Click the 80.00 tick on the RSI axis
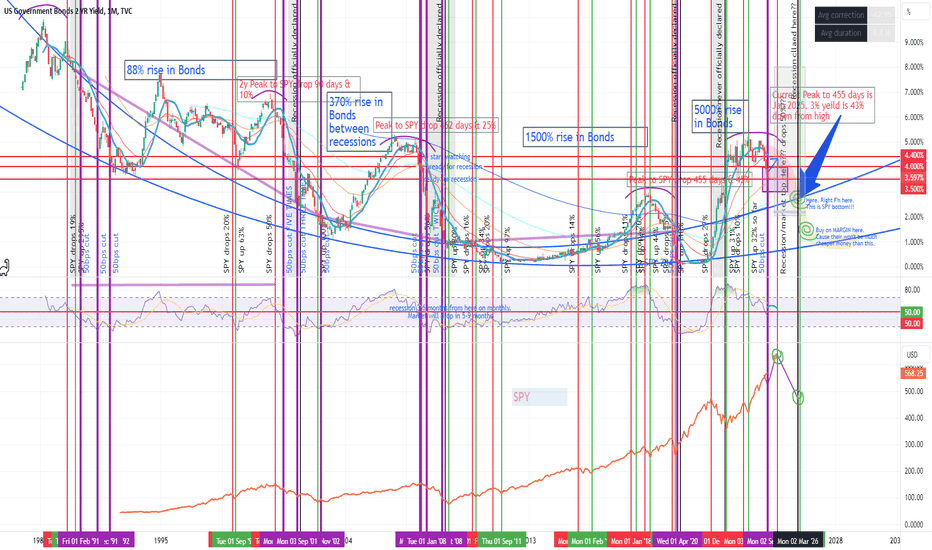Screen dimensions: 932x550 coord(912,290)
